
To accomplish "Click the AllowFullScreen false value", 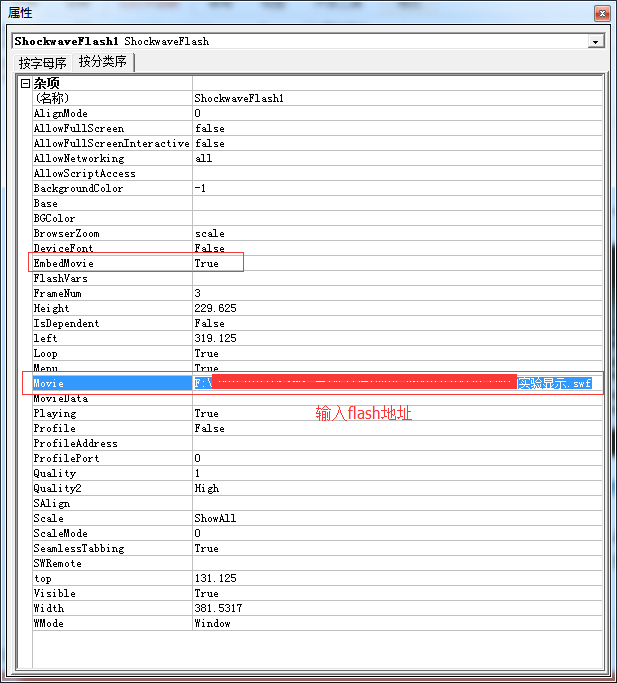I will (397, 128).
